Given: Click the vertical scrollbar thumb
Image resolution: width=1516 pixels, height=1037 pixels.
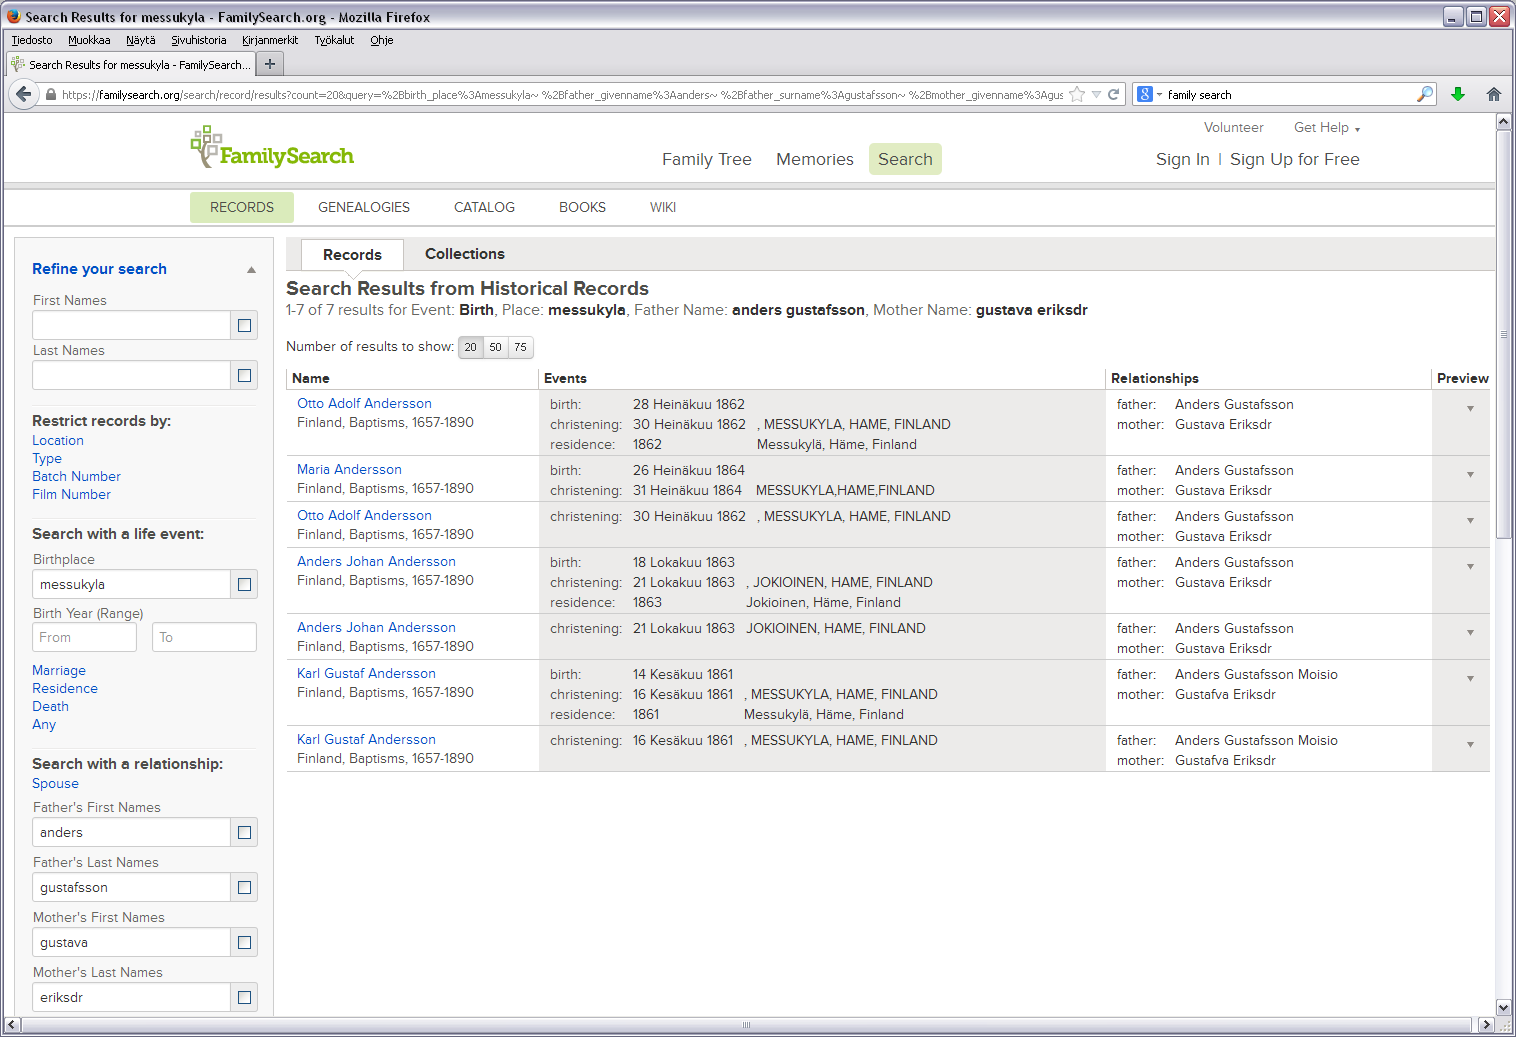Looking at the screenshot, I should tap(1503, 334).
